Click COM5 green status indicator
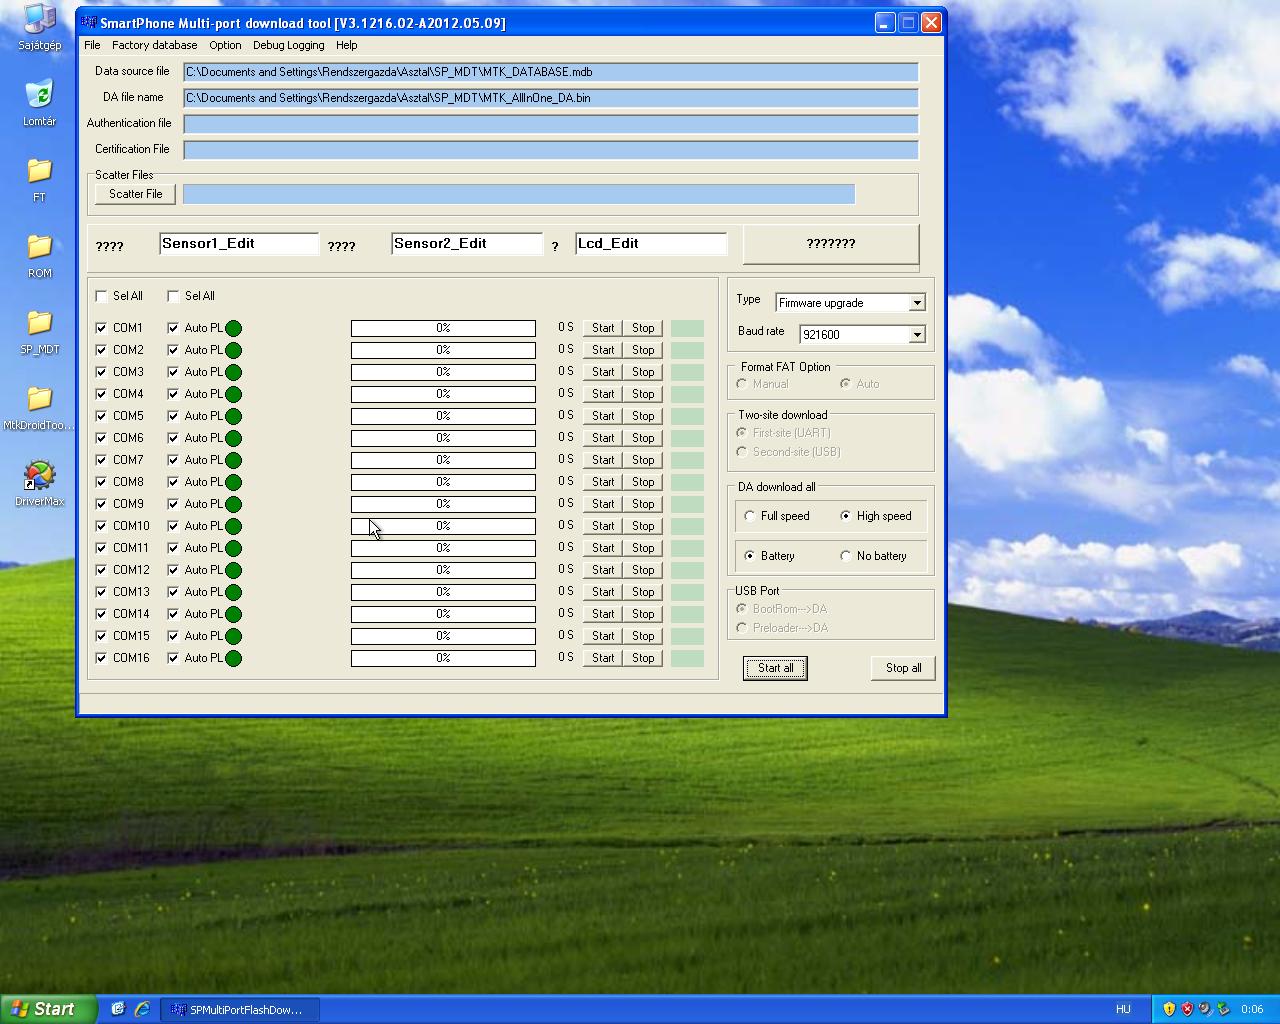The width and height of the screenshot is (1280, 1024). tap(233, 416)
